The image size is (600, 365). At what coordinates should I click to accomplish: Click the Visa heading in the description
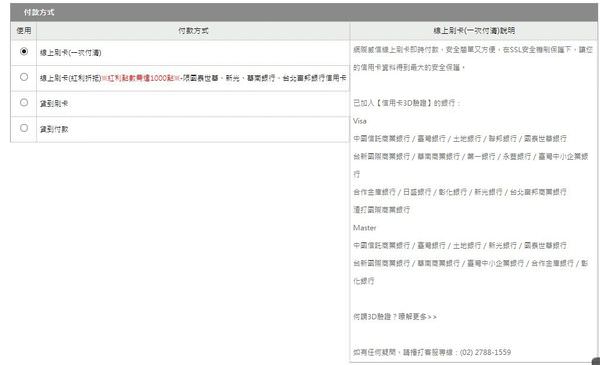[360, 121]
